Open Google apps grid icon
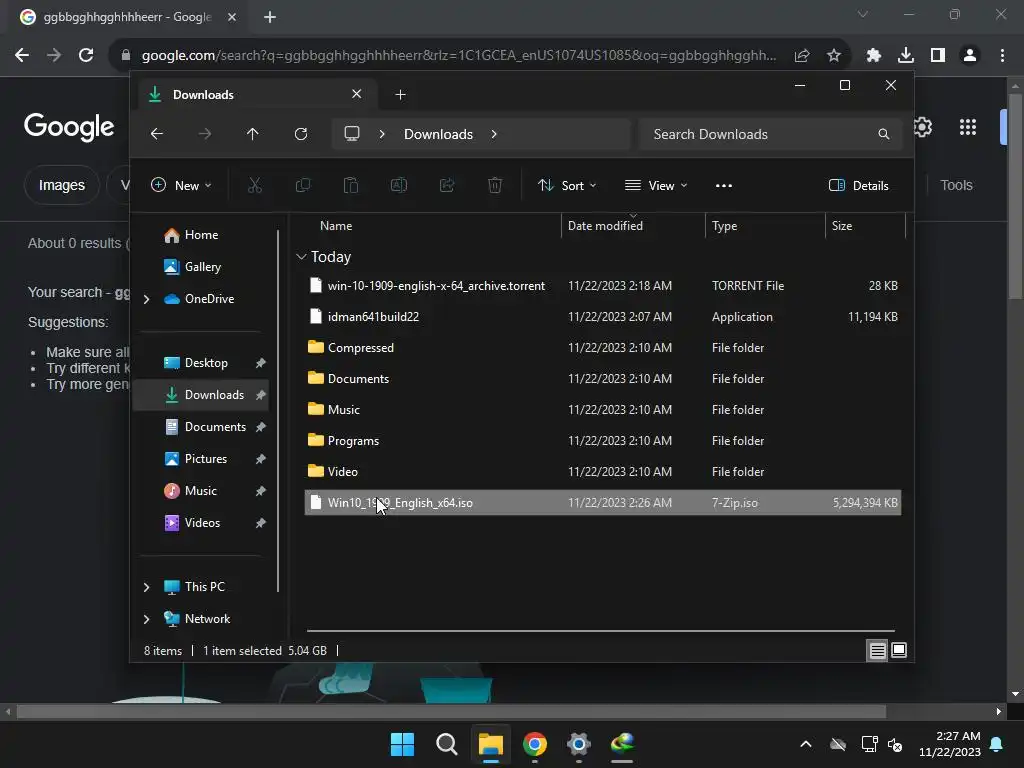 coord(968,127)
